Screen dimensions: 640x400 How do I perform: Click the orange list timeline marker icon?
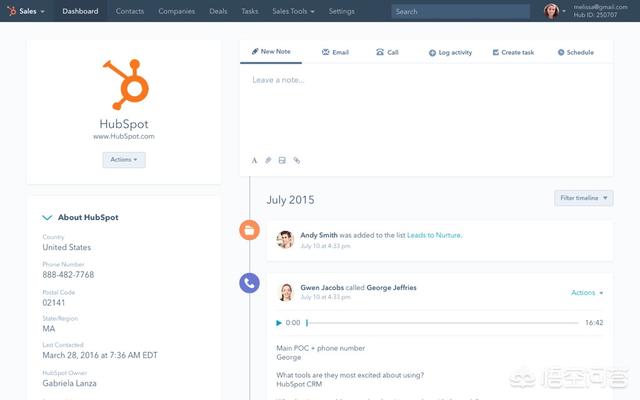[x=249, y=230]
